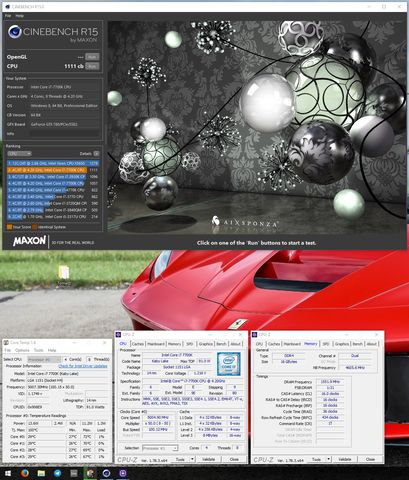Image resolution: width=409 pixels, height=480 pixels.
Task: Click the Identical System legend swatch
Action: [x=35, y=227]
